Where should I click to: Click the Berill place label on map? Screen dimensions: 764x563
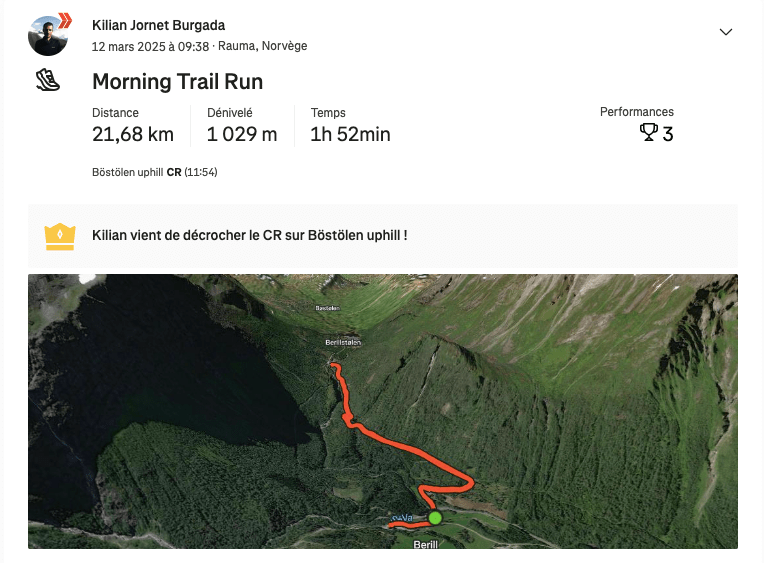pos(425,544)
